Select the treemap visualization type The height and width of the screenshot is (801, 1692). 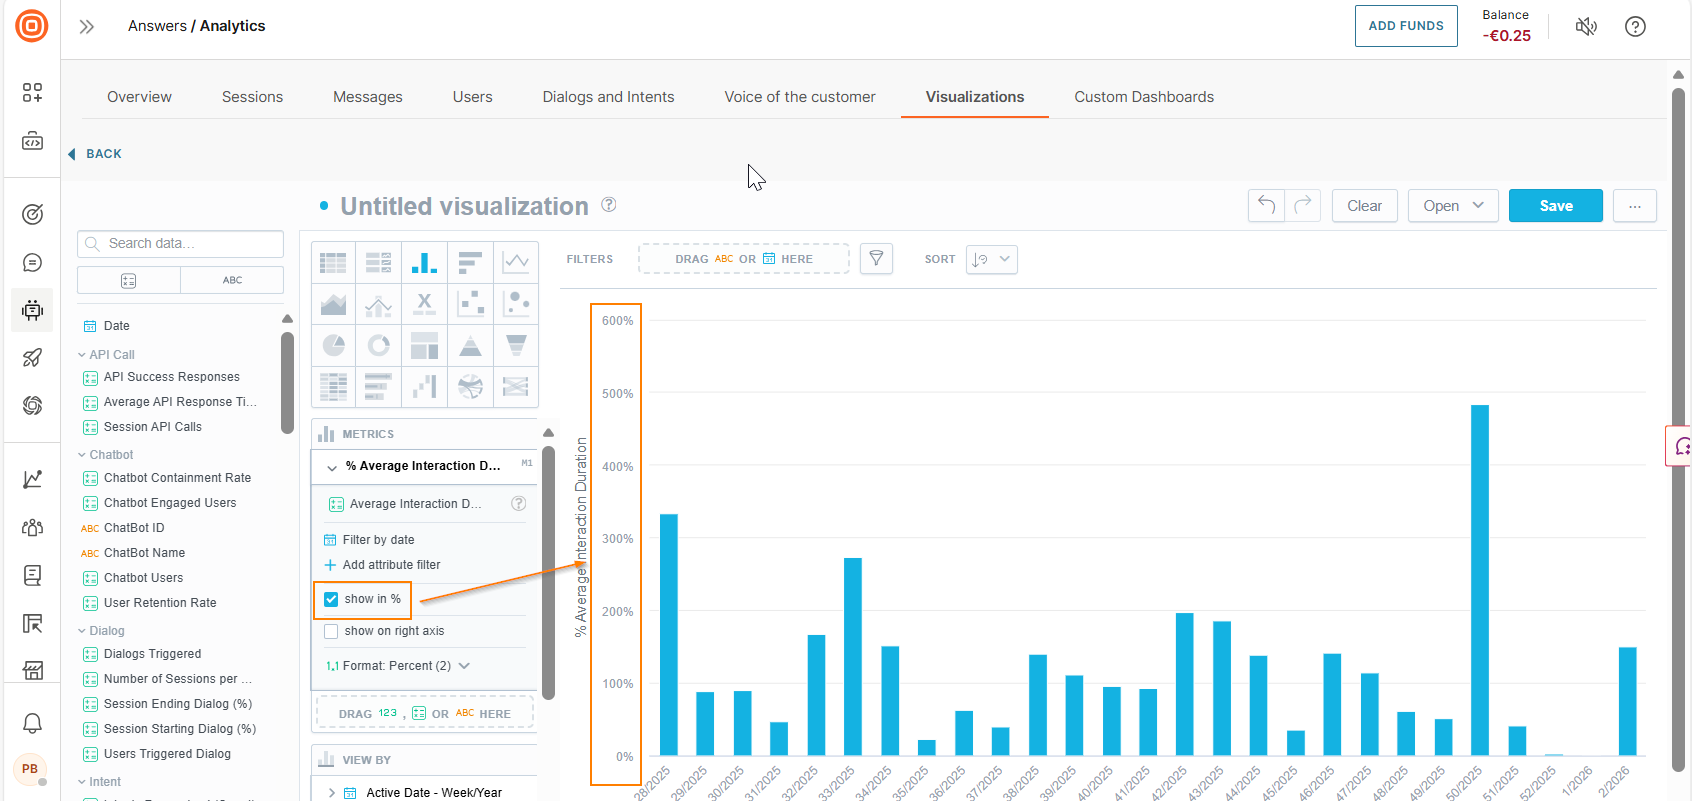[x=424, y=346]
